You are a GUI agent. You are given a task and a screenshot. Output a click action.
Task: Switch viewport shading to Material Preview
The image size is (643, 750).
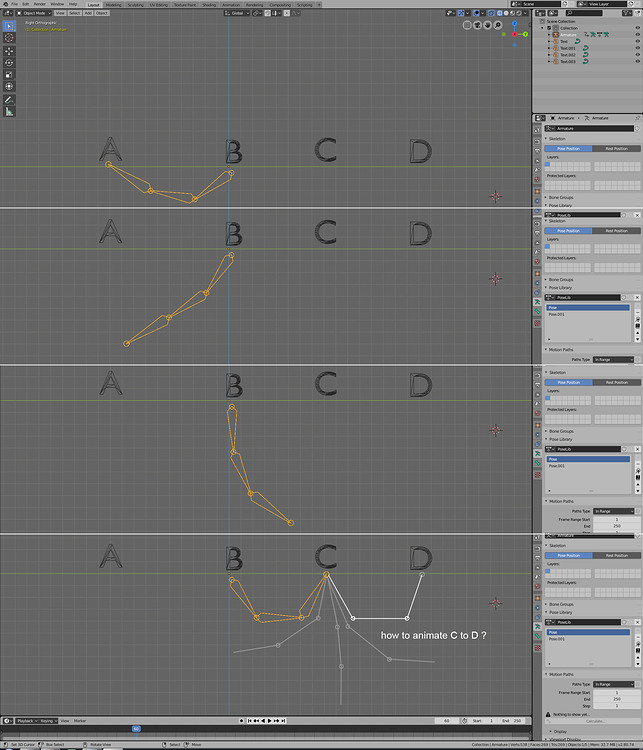pyautogui.click(x=512, y=13)
